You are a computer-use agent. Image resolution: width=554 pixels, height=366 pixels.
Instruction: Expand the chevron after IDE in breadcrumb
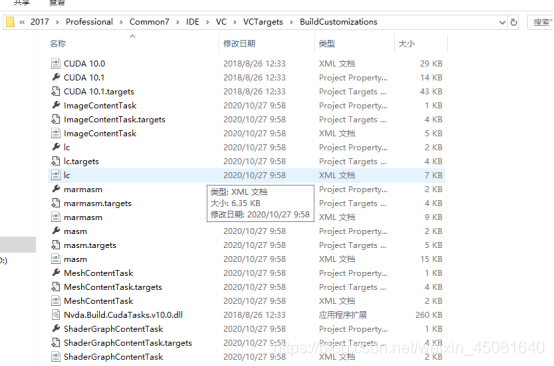(207, 22)
